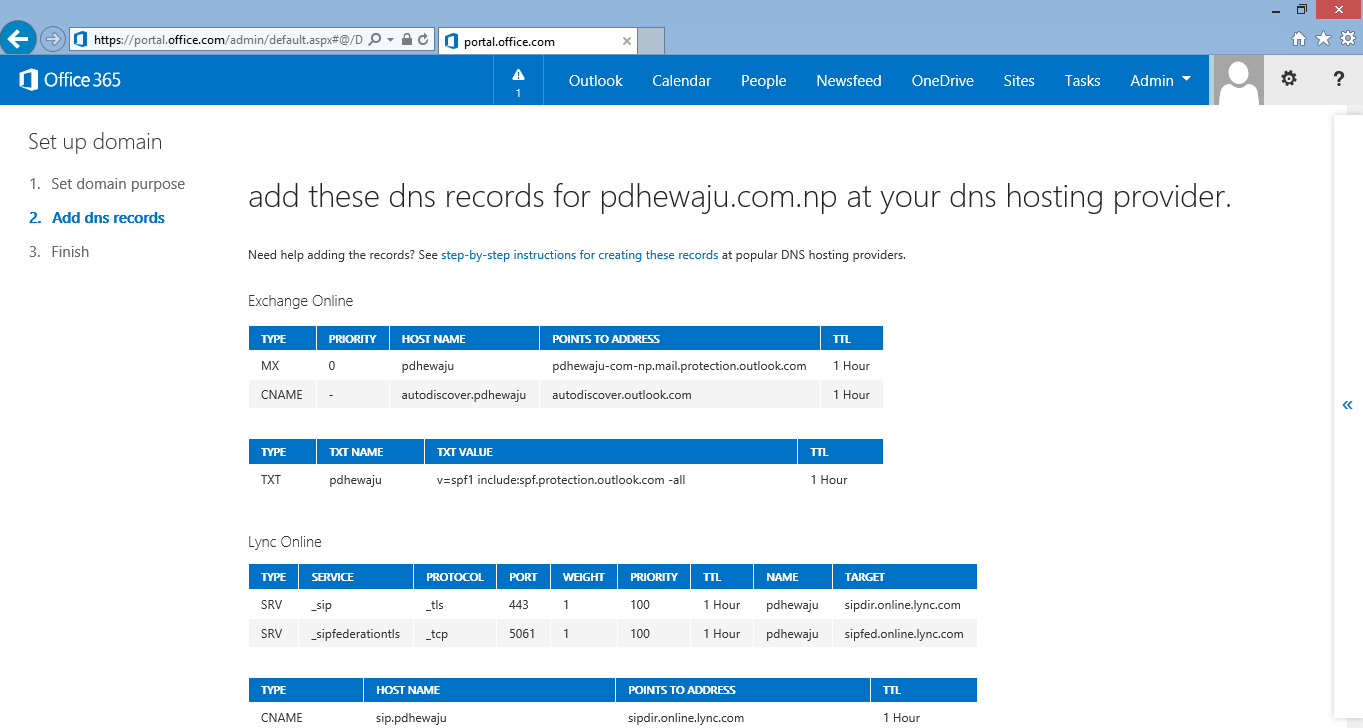Open Tasks from the top navigation
The height and width of the screenshot is (728, 1363).
[x=1082, y=81]
